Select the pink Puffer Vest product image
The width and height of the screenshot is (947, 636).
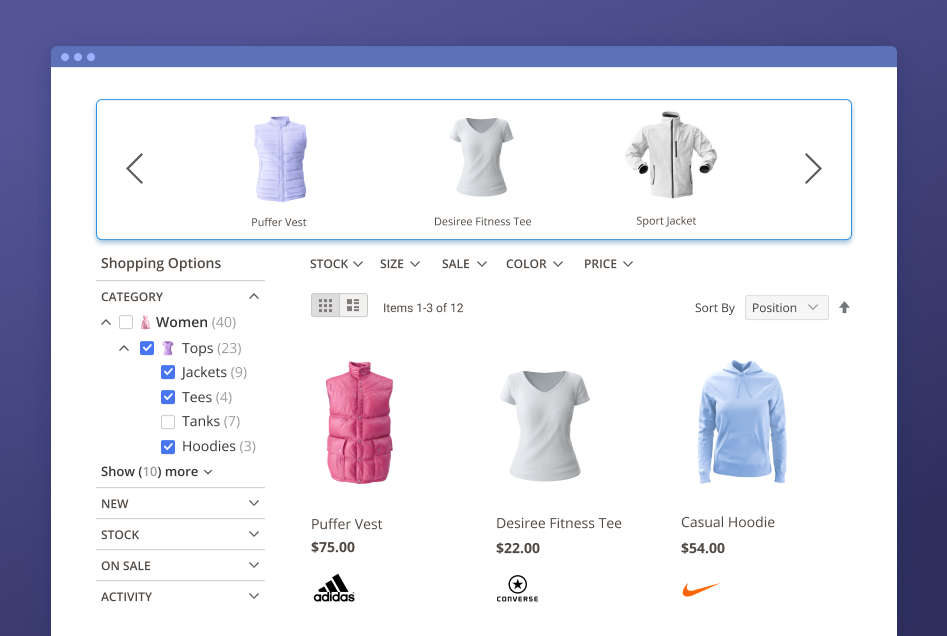coord(360,423)
